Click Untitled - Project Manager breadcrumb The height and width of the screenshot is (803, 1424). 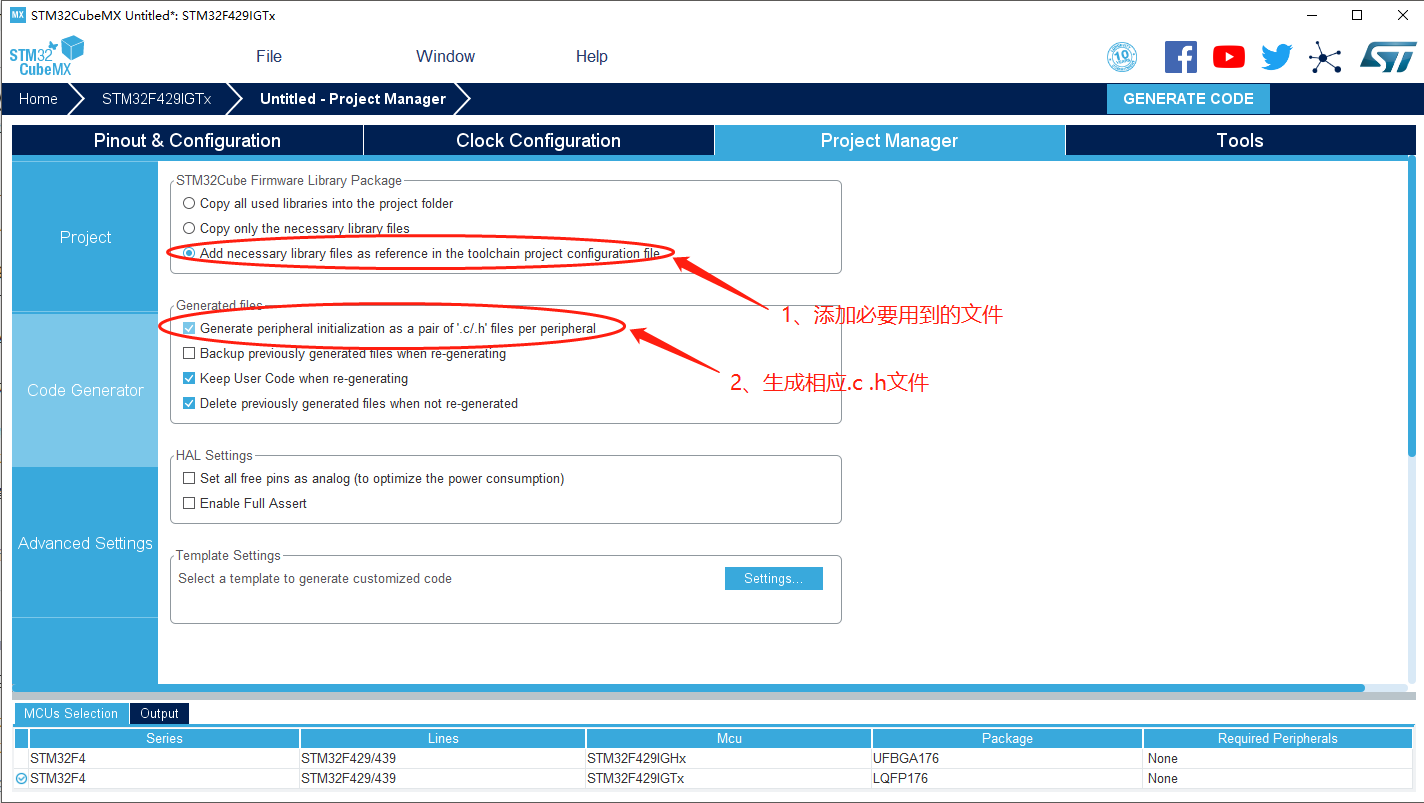353,98
